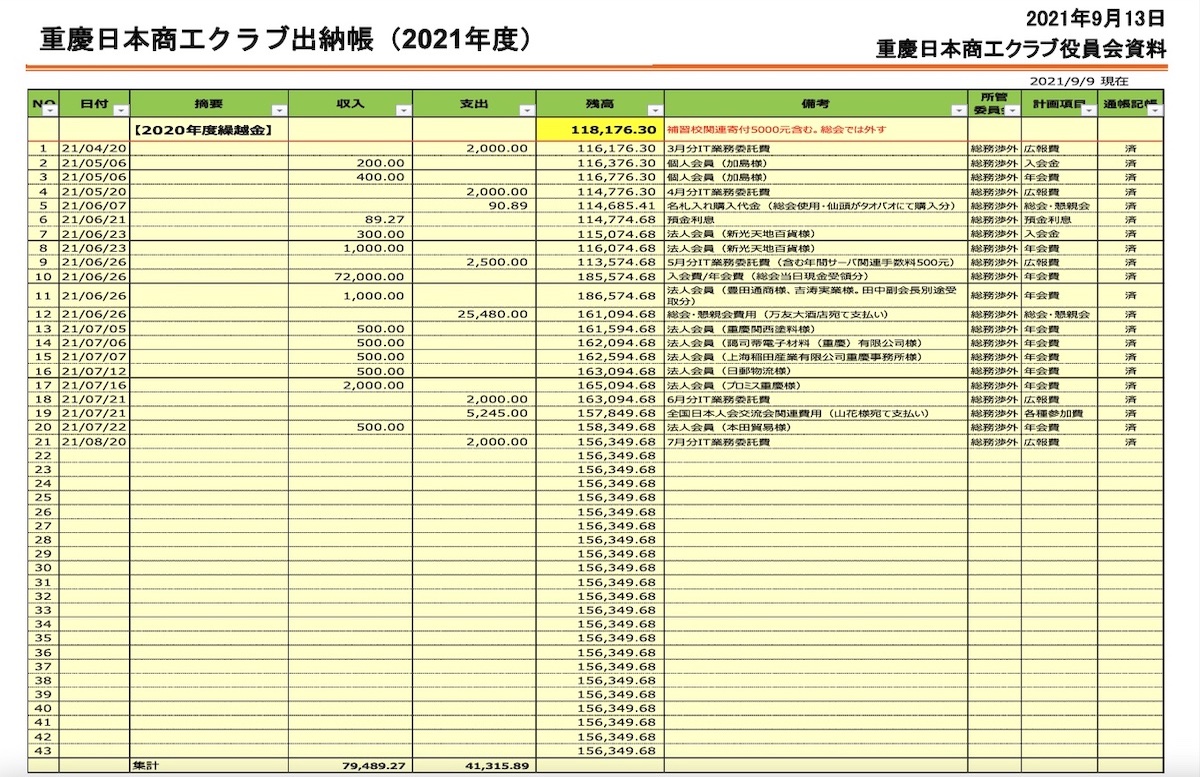Select the 集計 total label cell
Viewport: 1200px width, 777px height.
[x=209, y=766]
